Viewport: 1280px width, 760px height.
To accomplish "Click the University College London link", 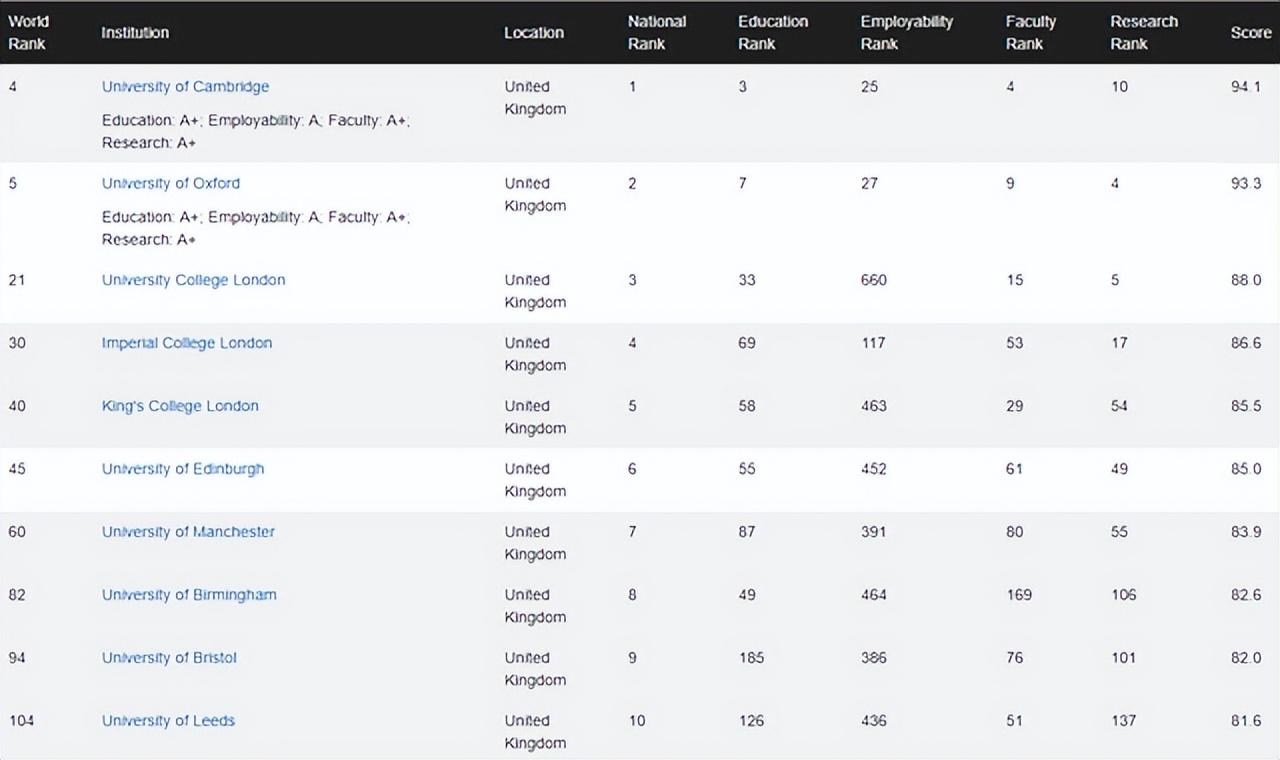I will pyautogui.click(x=193, y=280).
